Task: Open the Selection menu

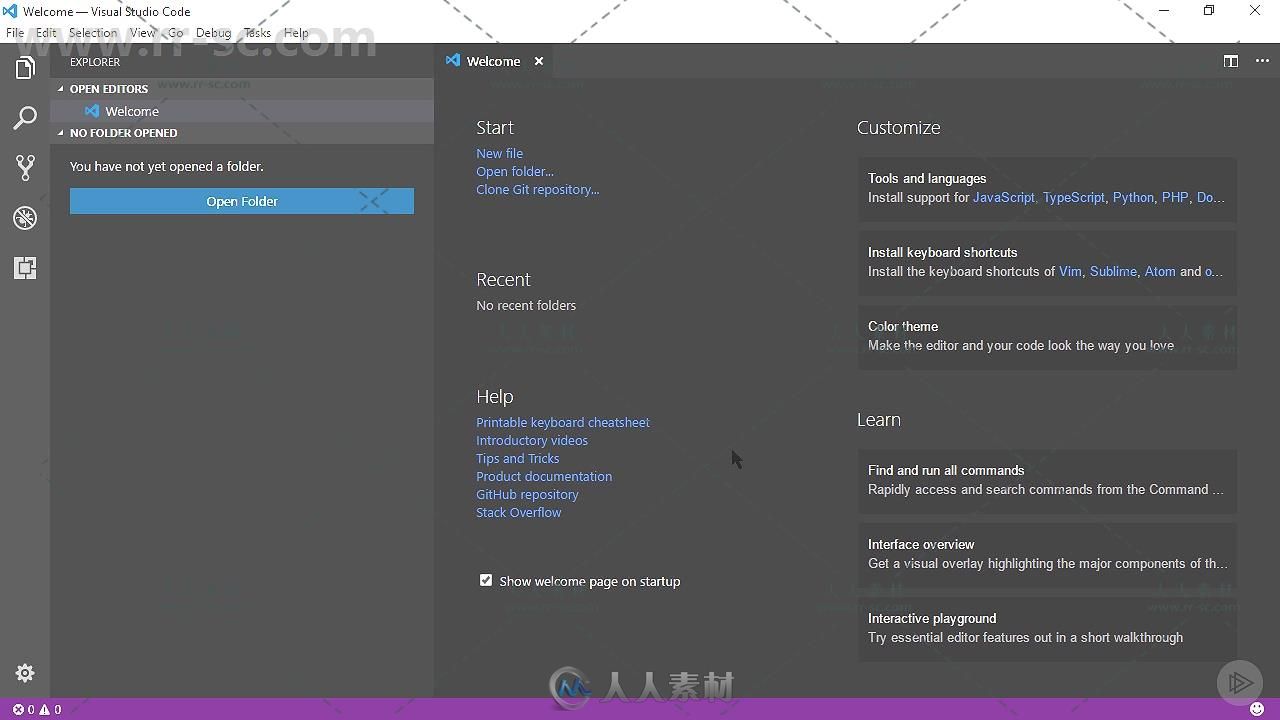Action: tap(93, 33)
